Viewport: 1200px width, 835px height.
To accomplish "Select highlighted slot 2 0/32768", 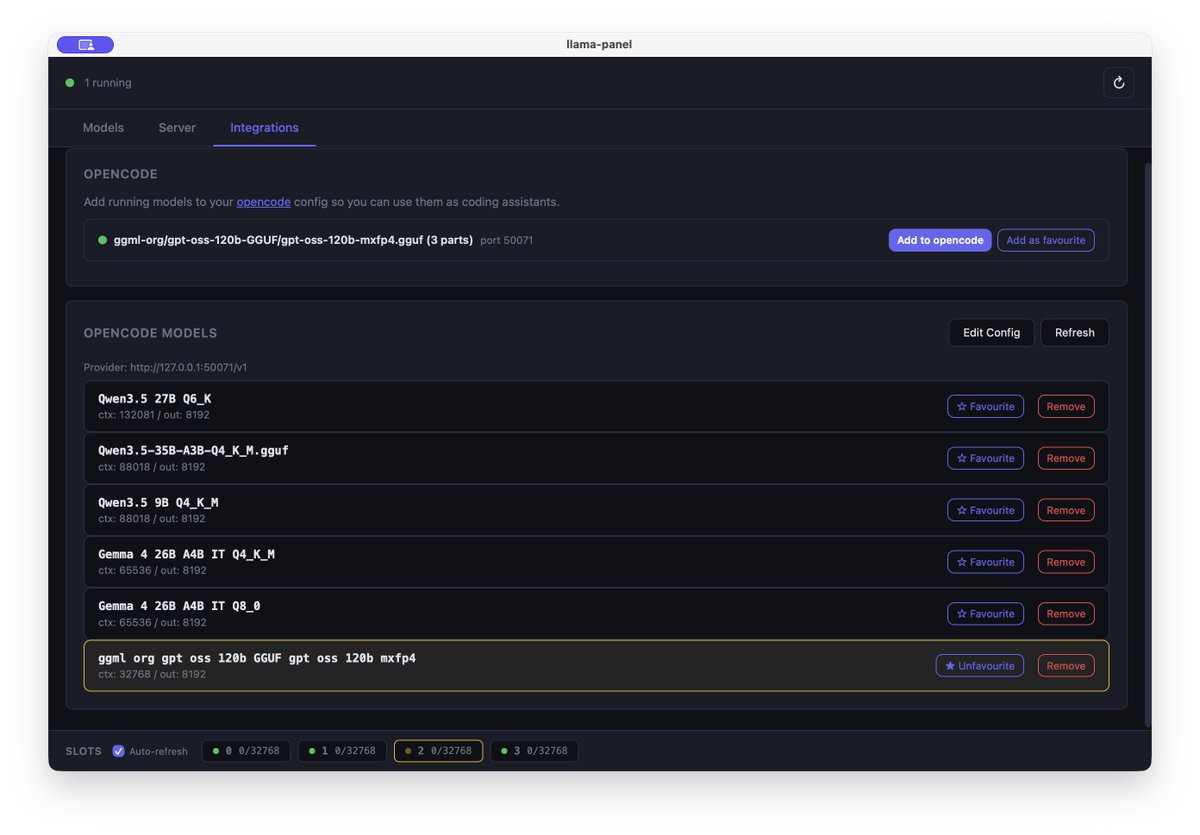I will click(x=438, y=751).
